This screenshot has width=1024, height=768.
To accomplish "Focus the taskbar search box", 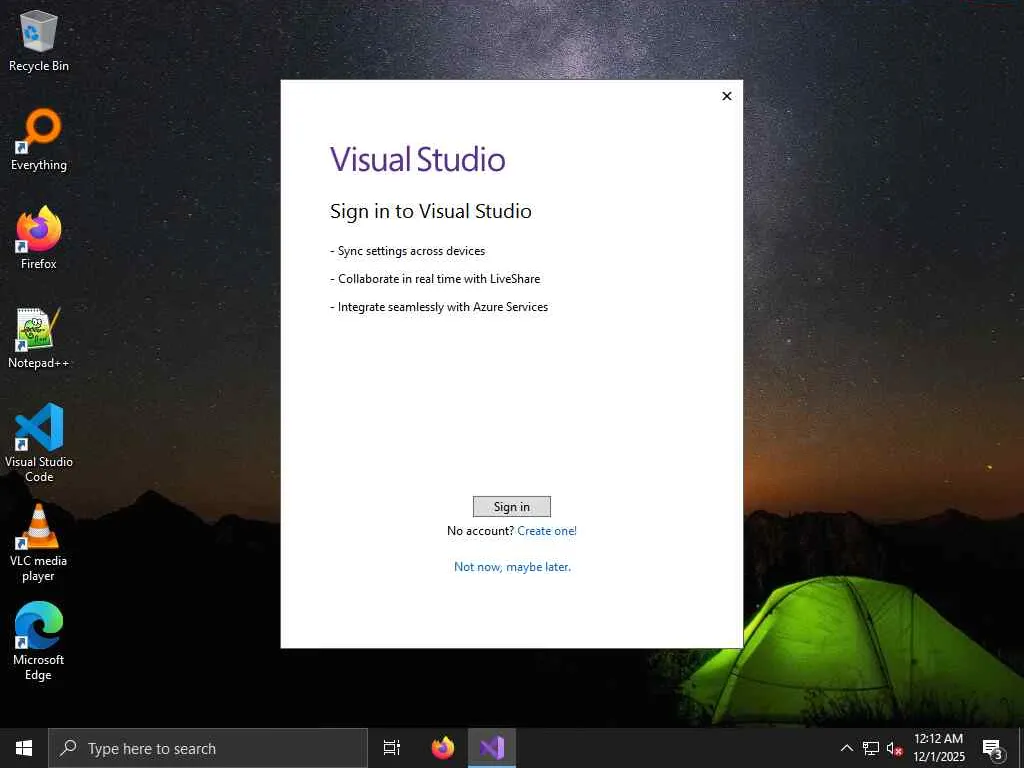I will pos(208,748).
